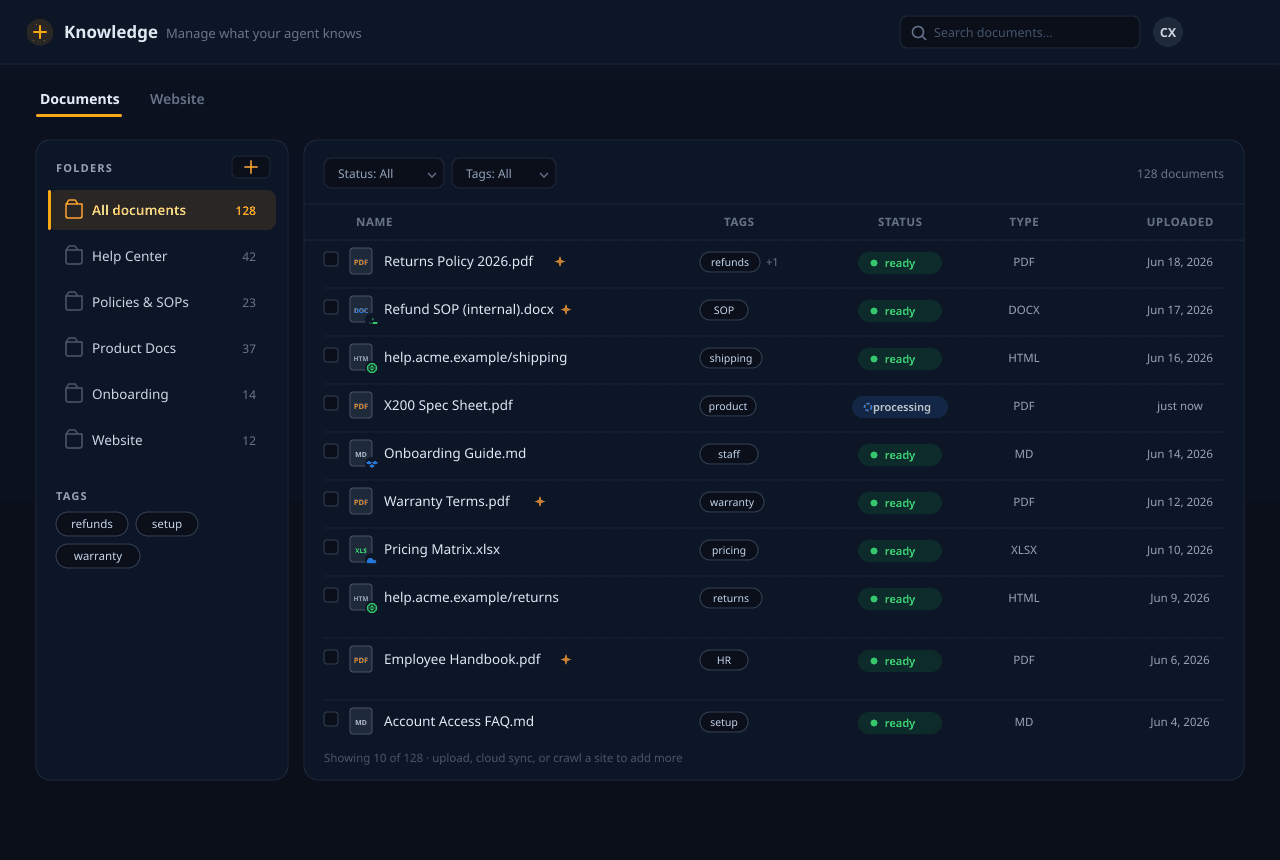Screen dimensions: 1280x860
Task: Click the PDF icon for Employee Handbook.pdf
Action: click(361, 660)
